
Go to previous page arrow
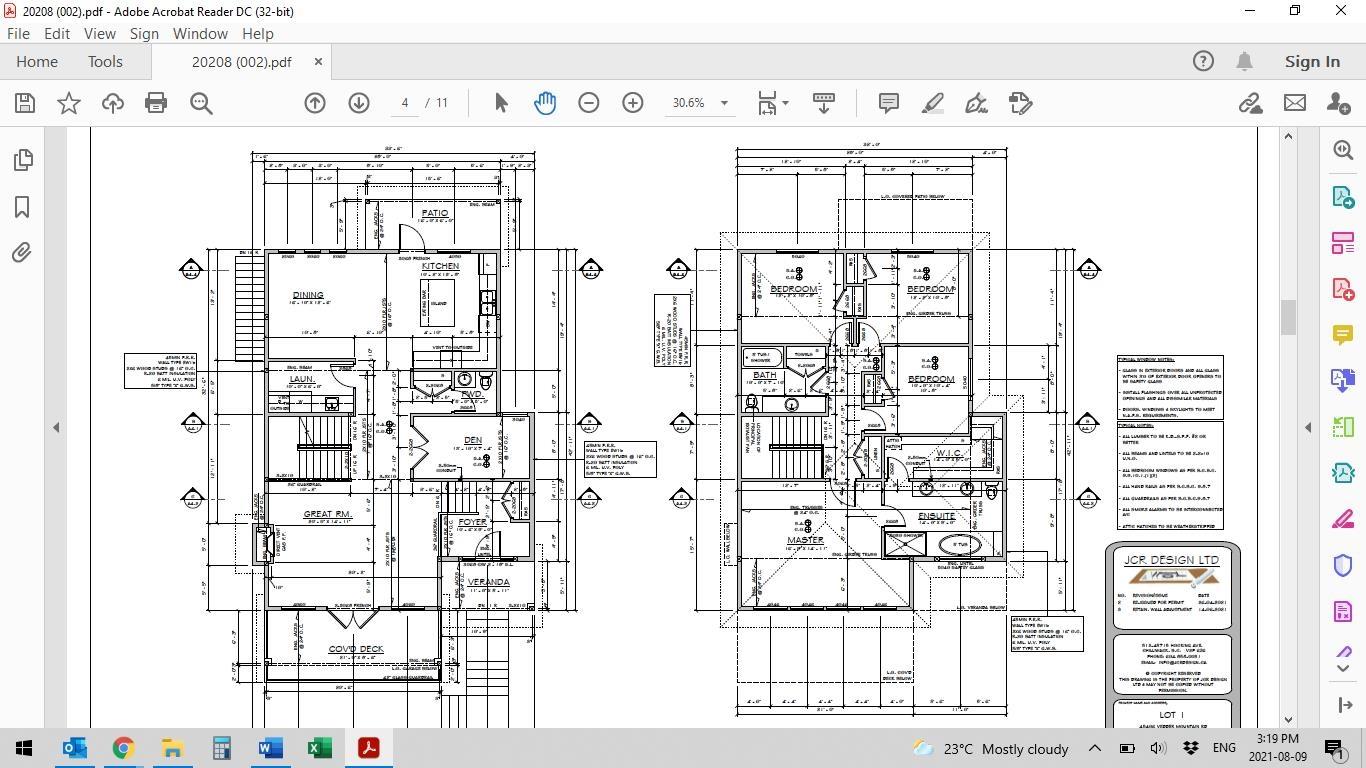(315, 103)
